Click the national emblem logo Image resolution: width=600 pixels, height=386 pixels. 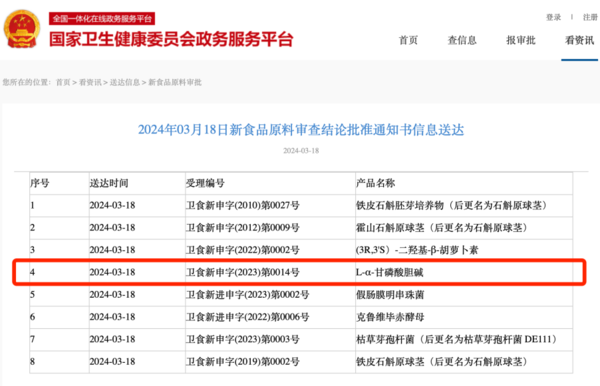tap(21, 29)
